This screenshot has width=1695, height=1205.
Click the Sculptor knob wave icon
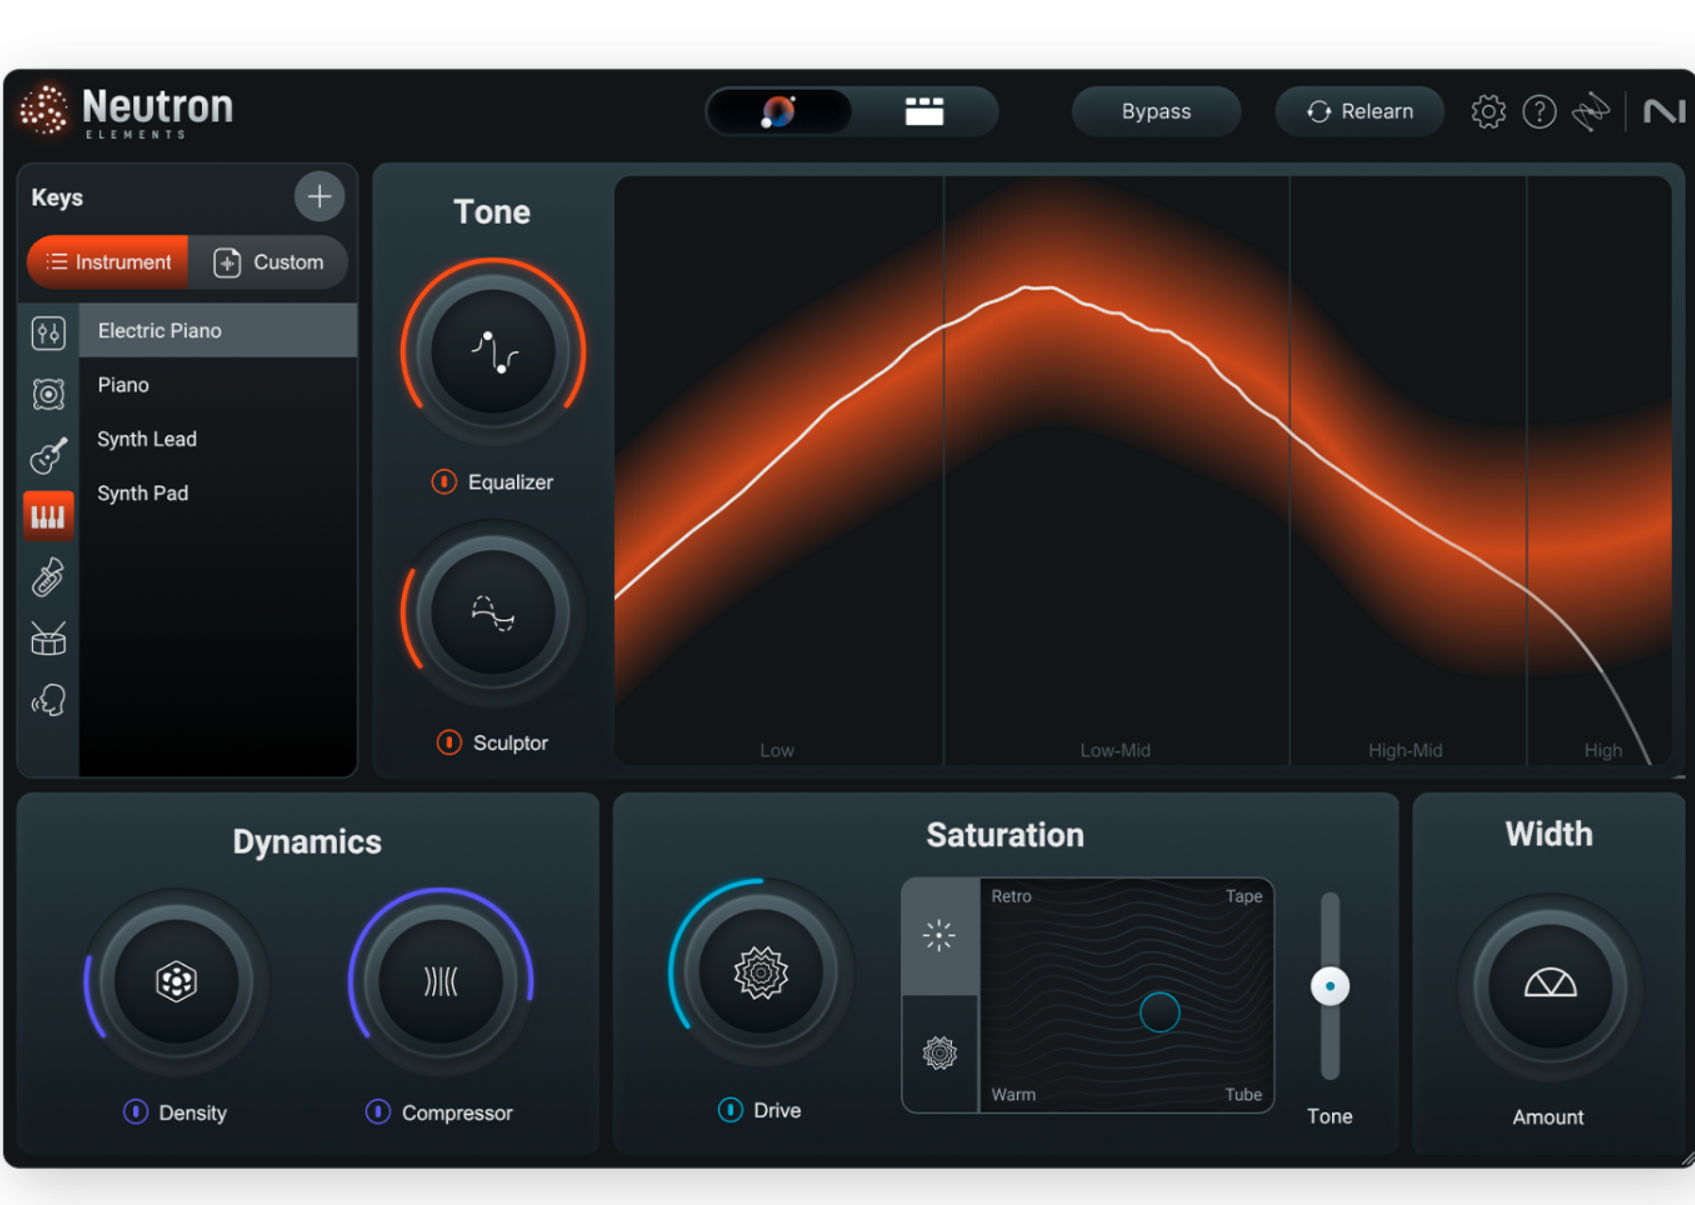click(x=493, y=613)
